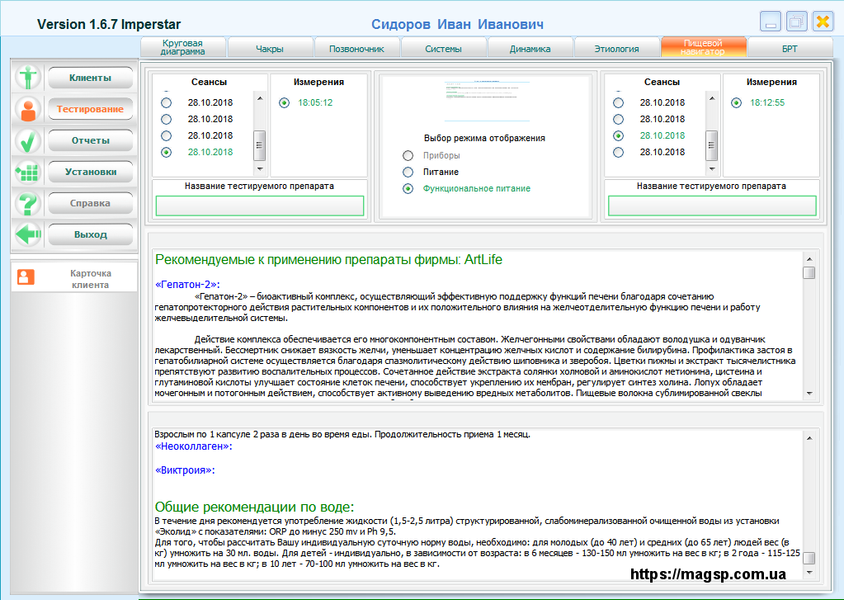
Task: Open Карточка клиента panel
Action: coord(74,278)
